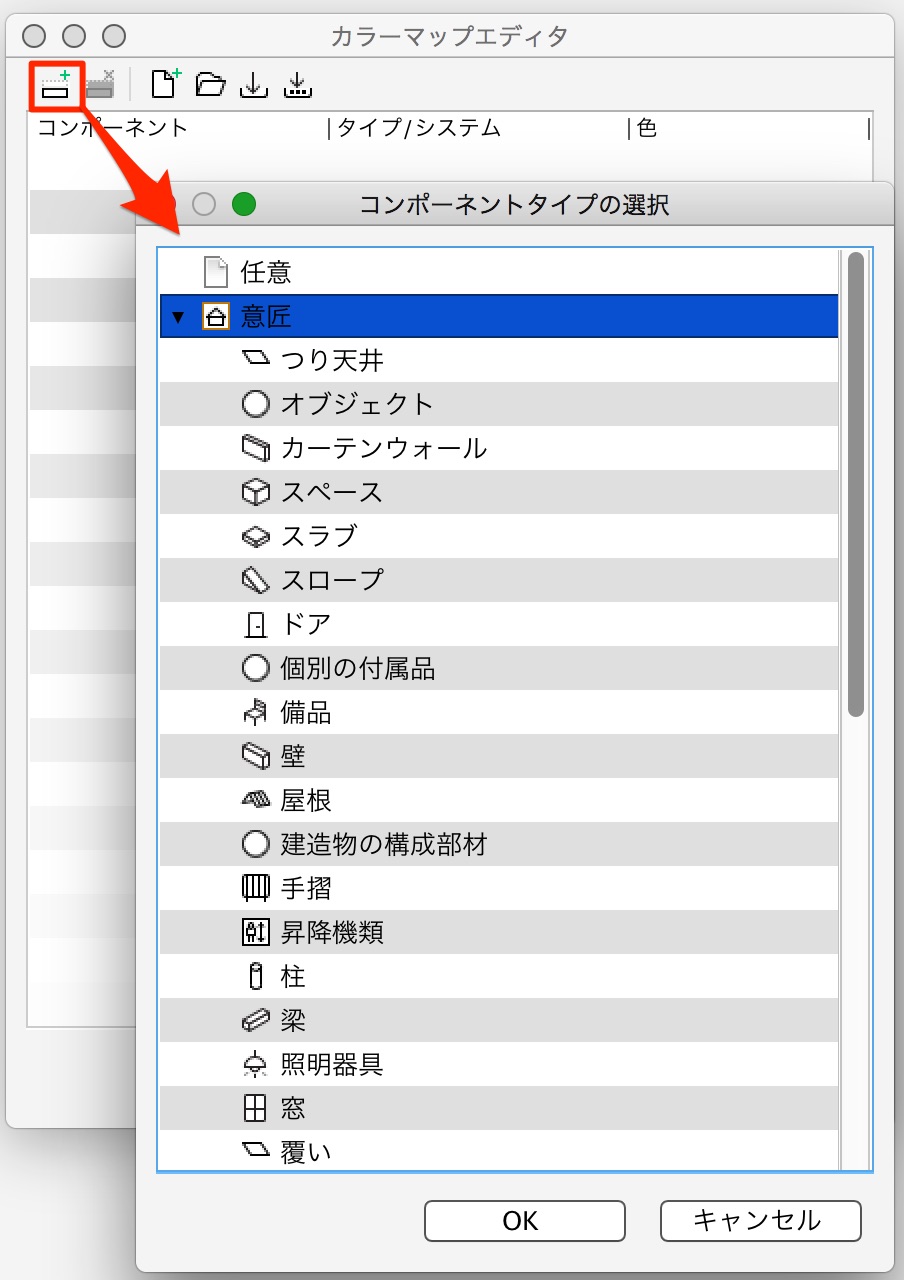The image size is (904, 1280).
Task: Pick the 覆い covering icon
Action: (x=256, y=1152)
